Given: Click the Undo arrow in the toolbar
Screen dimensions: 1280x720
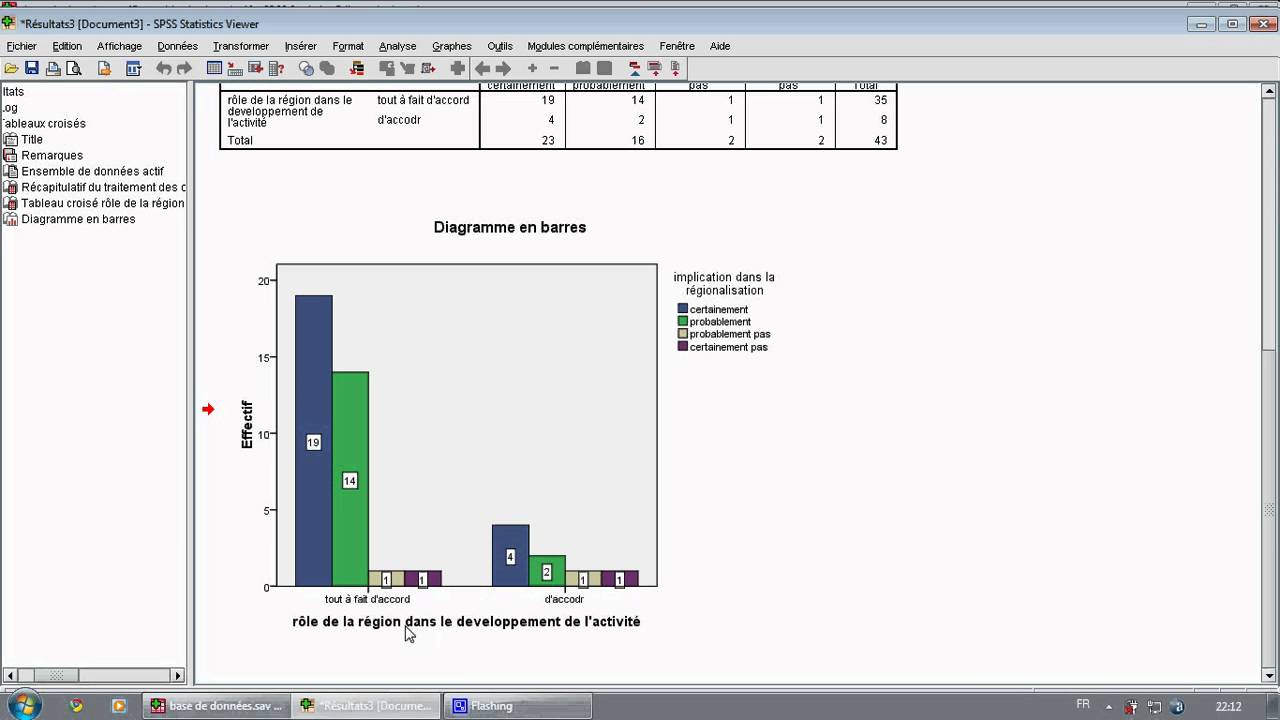Looking at the screenshot, I should (164, 68).
